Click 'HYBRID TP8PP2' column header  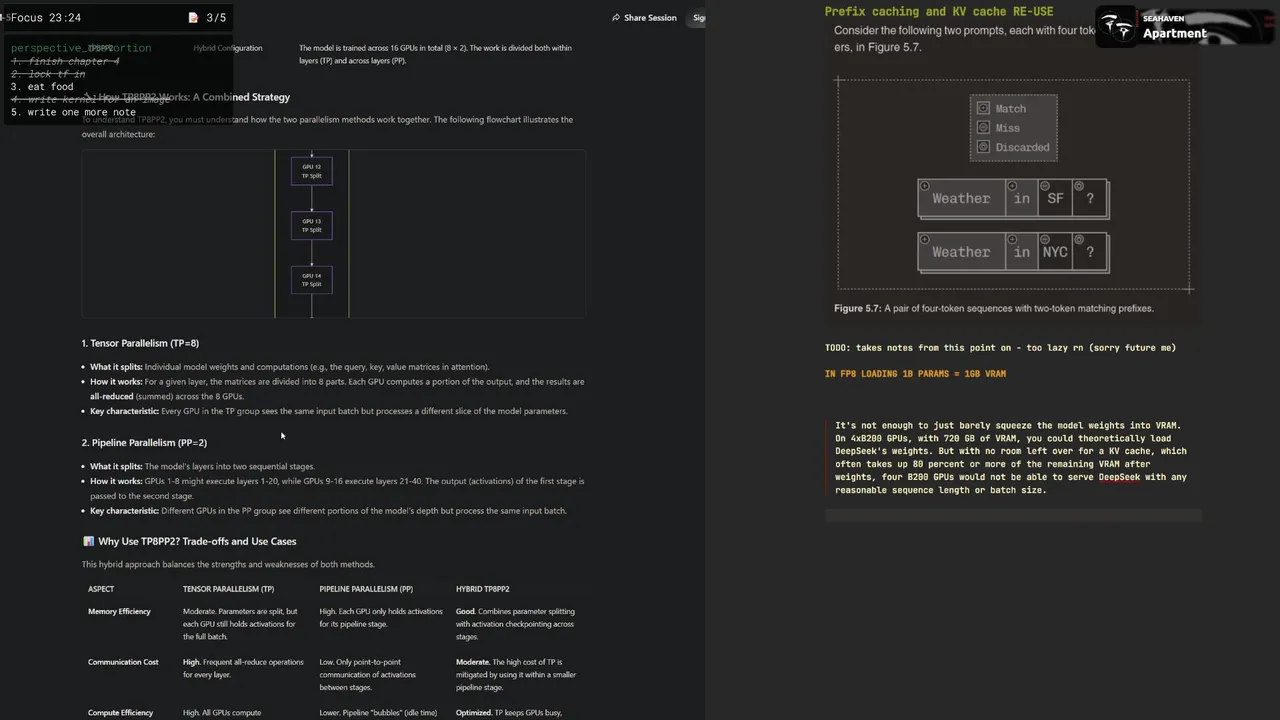pos(483,589)
